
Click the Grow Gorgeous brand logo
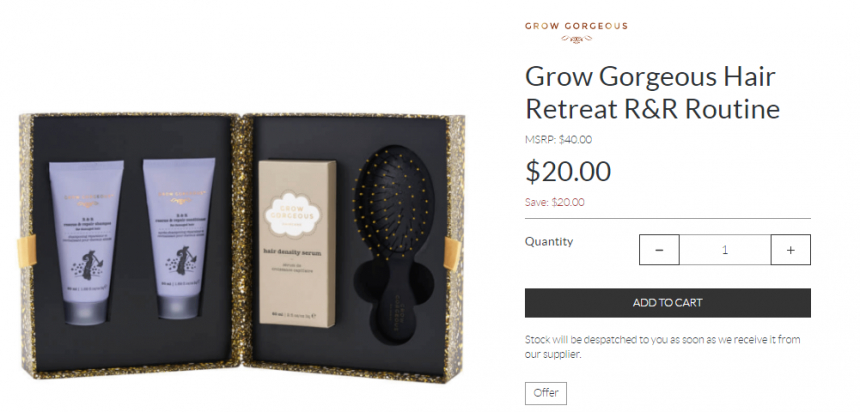576,32
